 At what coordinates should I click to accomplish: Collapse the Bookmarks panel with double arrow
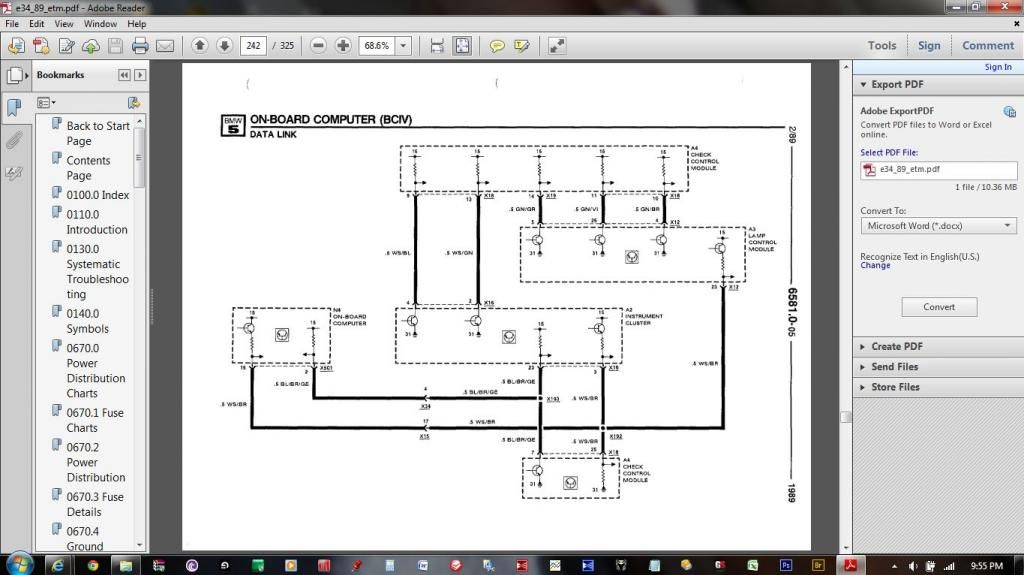point(124,75)
